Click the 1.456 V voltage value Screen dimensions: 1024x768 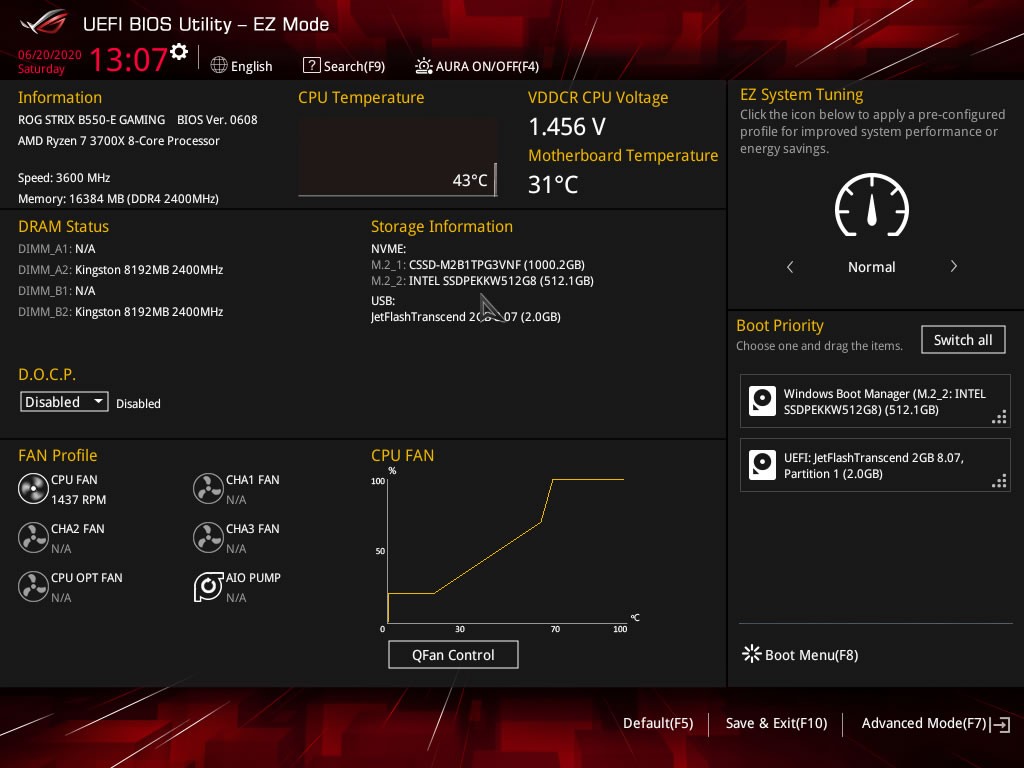567,127
